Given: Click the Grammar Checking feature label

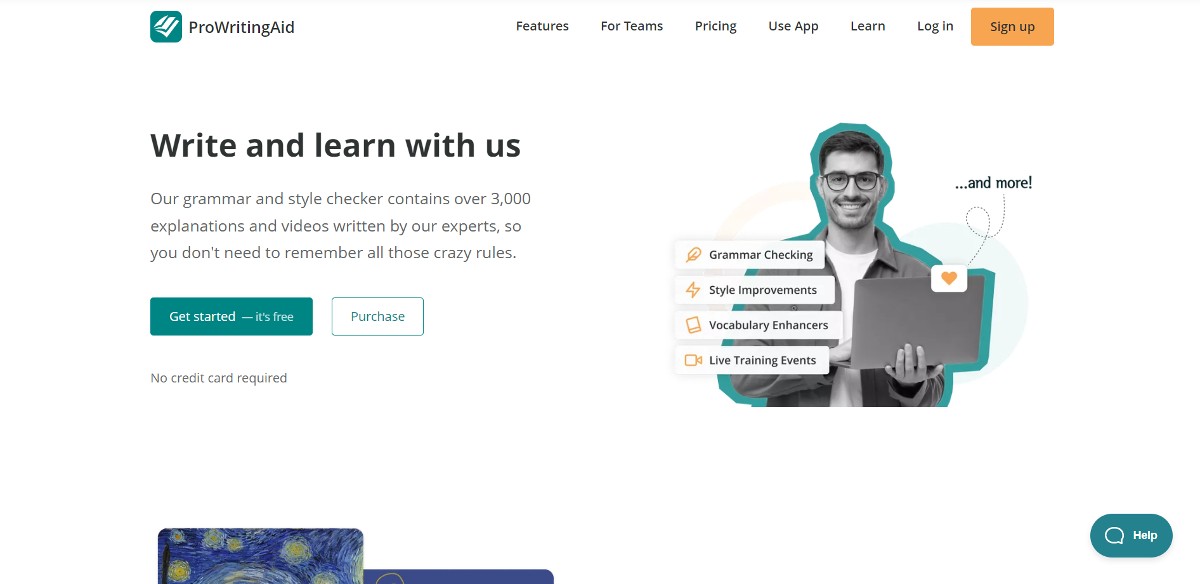Looking at the screenshot, I should pyautogui.click(x=761, y=255).
